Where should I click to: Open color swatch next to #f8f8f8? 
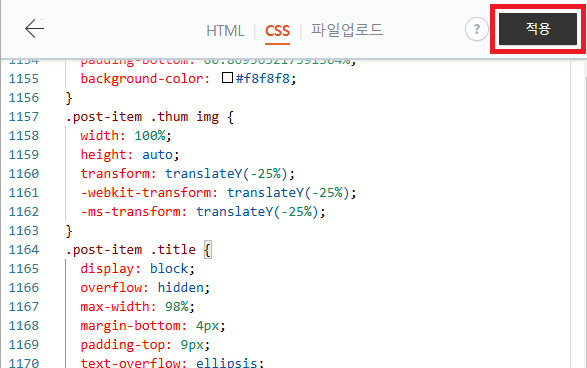coord(227,78)
